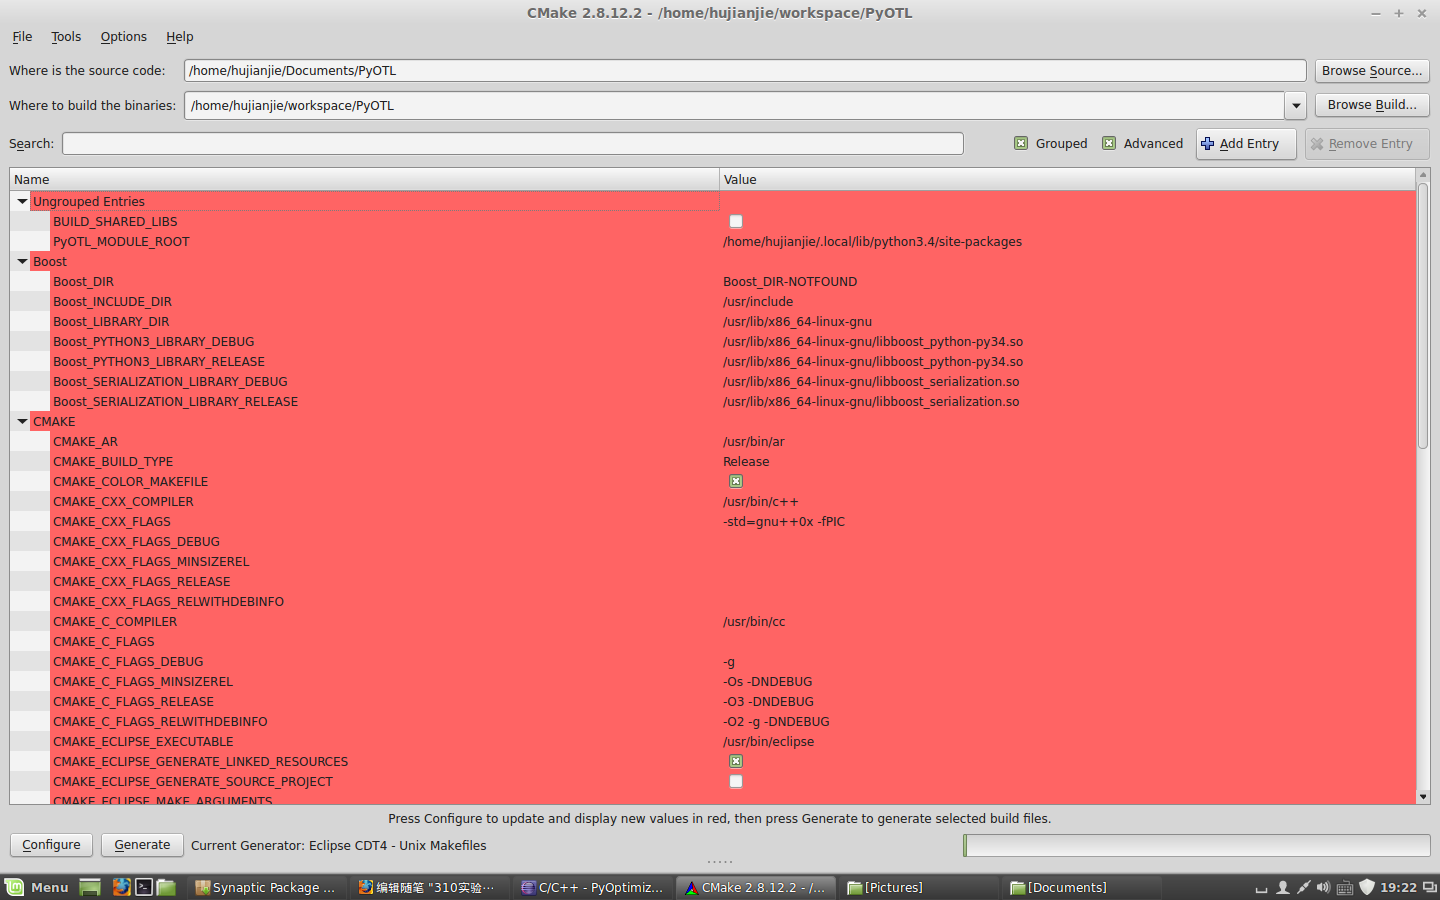Image resolution: width=1440 pixels, height=900 pixels.
Task: Collapse the Boost group
Action: [22, 262]
